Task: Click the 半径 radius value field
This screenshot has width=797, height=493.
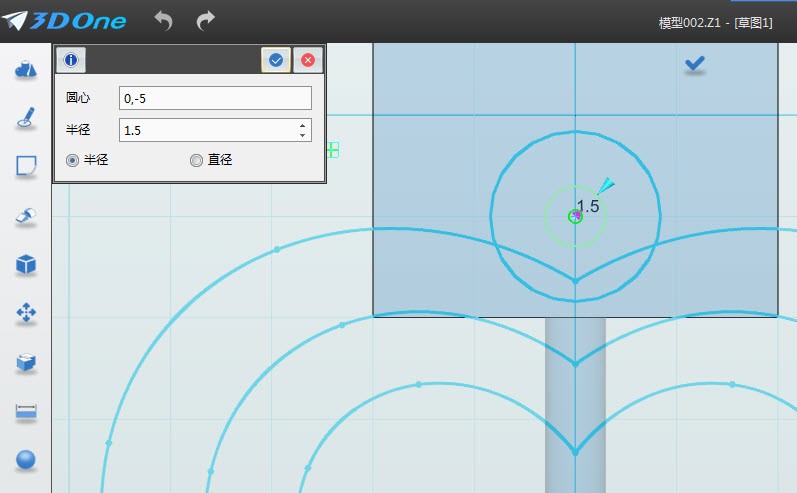Action: (x=205, y=130)
